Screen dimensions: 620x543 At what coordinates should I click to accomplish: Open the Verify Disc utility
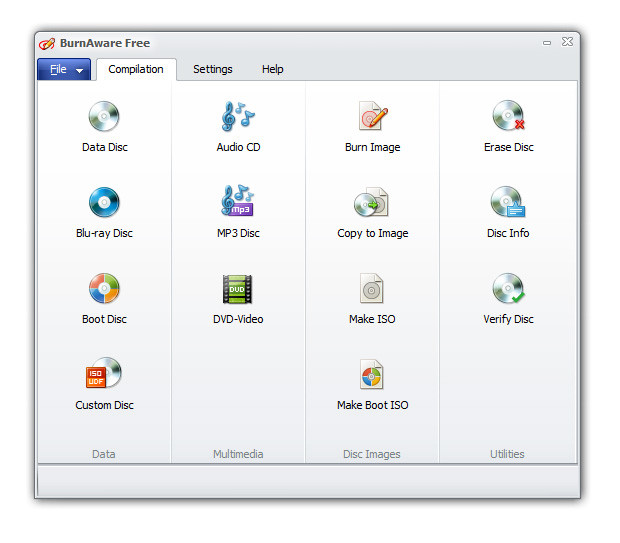coord(508,288)
